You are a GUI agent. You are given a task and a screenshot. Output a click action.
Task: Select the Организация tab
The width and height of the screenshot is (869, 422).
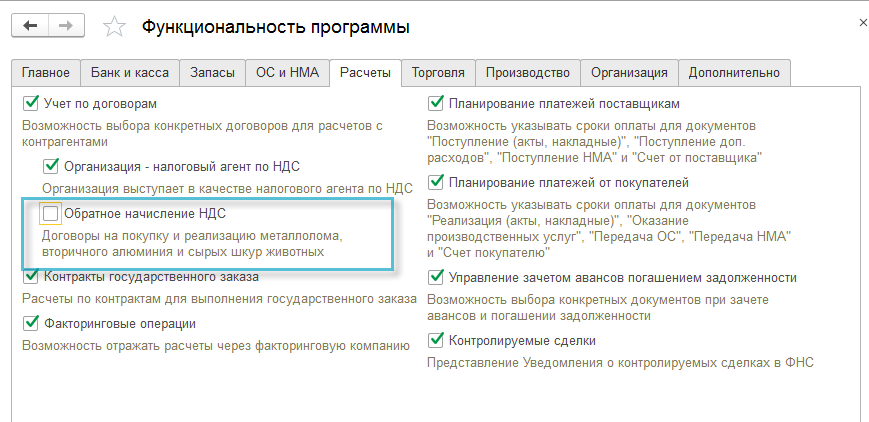click(629, 73)
